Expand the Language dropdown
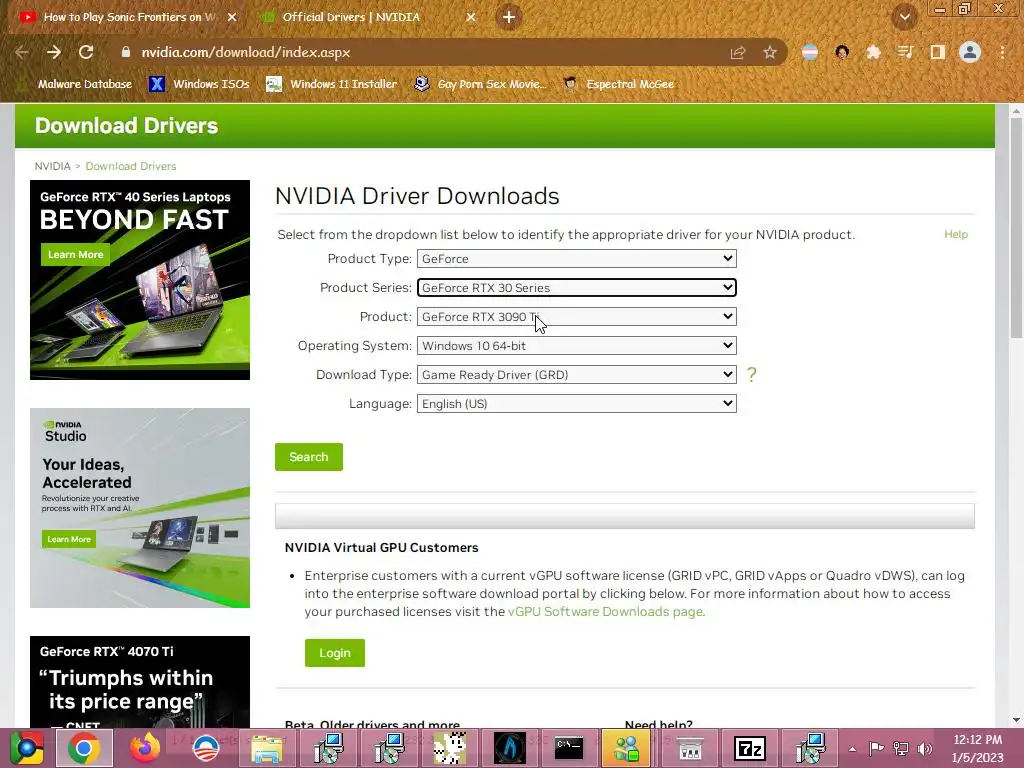Viewport: 1024px width, 768px height. click(577, 404)
